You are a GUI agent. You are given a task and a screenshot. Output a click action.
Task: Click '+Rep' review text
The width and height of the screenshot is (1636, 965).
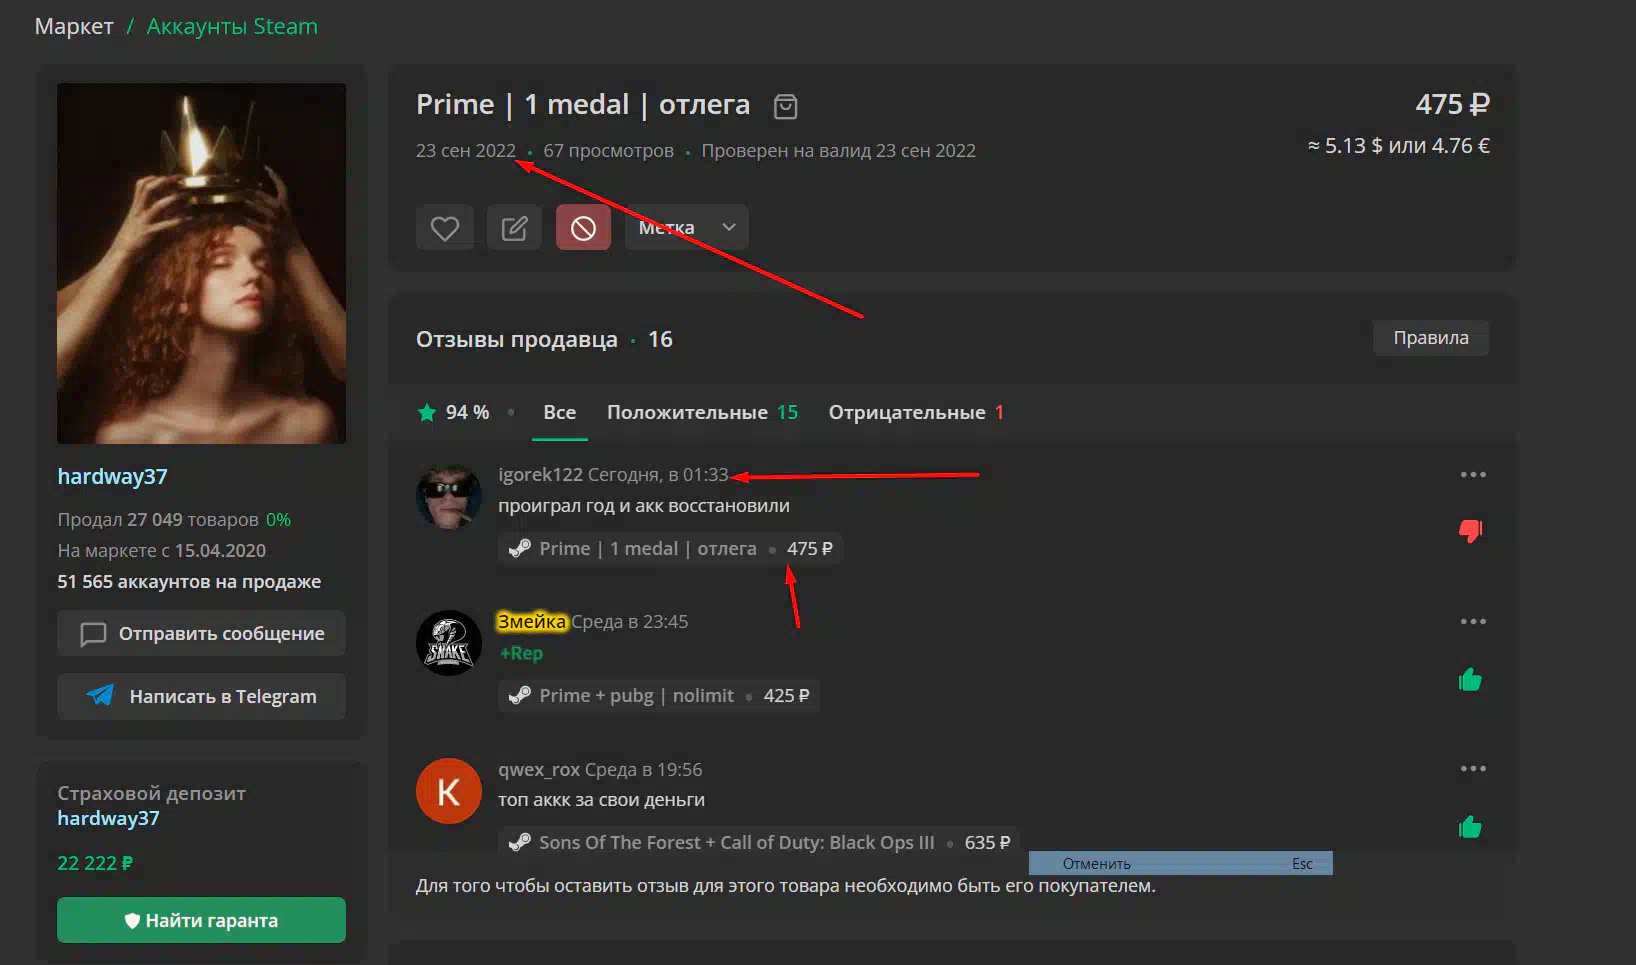521,653
